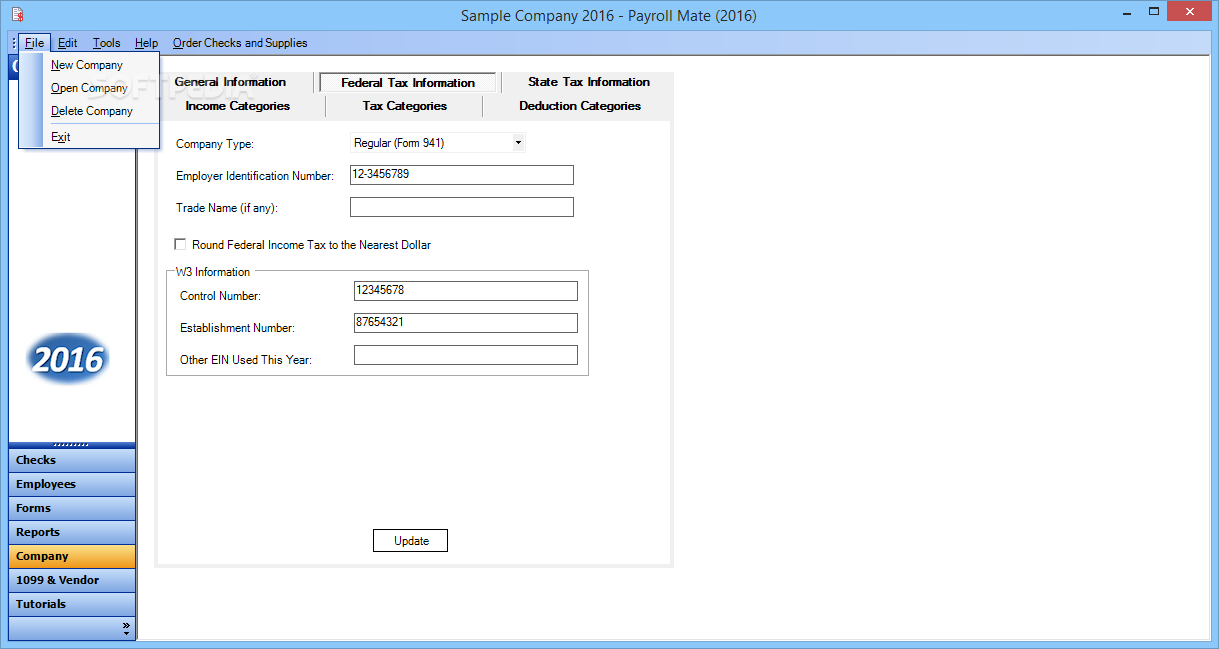Close the Payroll Mate window
The width and height of the screenshot is (1219, 649).
[x=1190, y=11]
